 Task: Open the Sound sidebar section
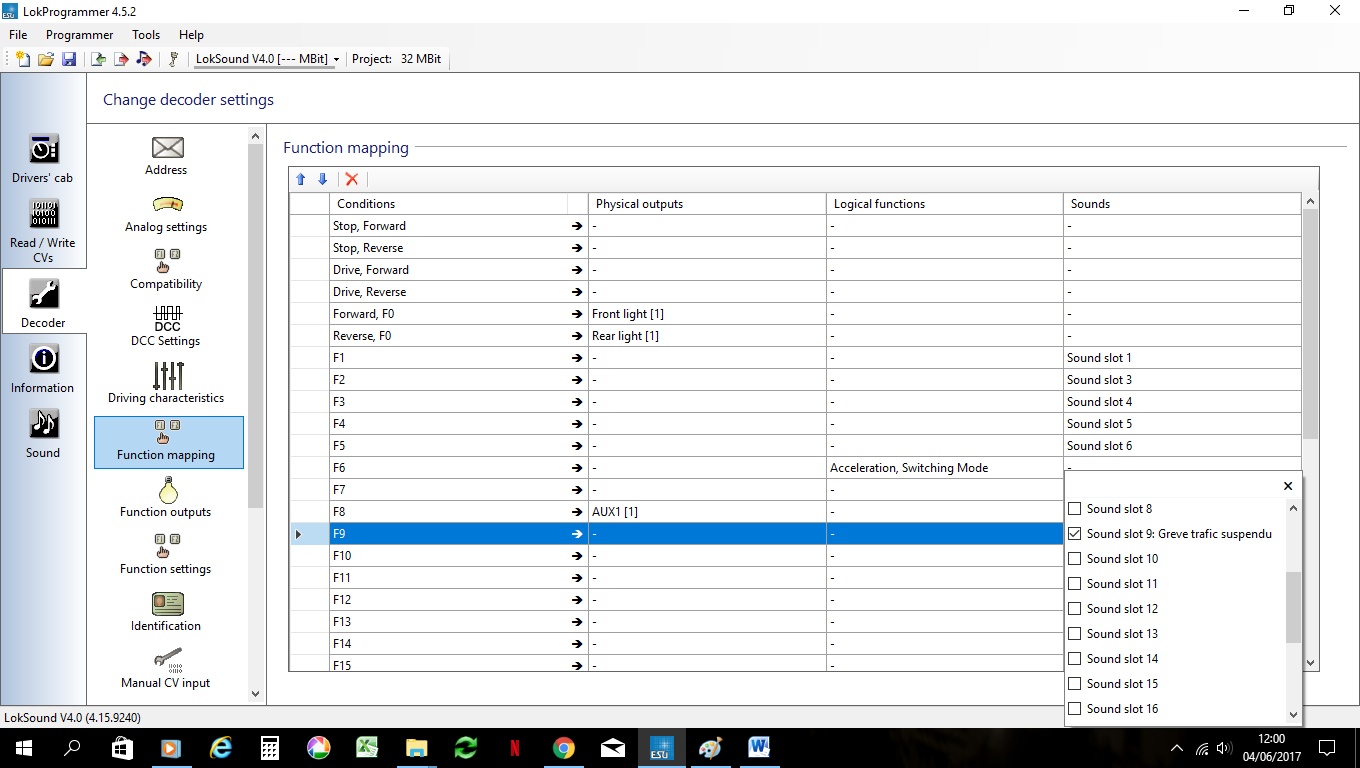tap(43, 434)
